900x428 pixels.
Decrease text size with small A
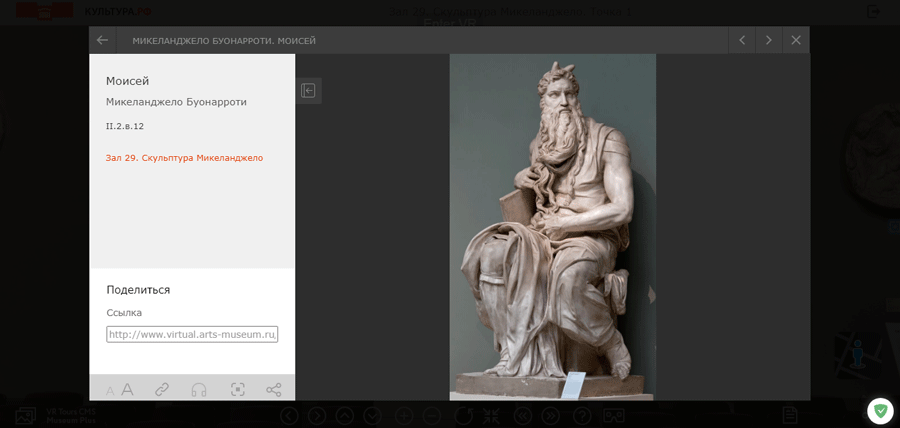[x=110, y=391]
